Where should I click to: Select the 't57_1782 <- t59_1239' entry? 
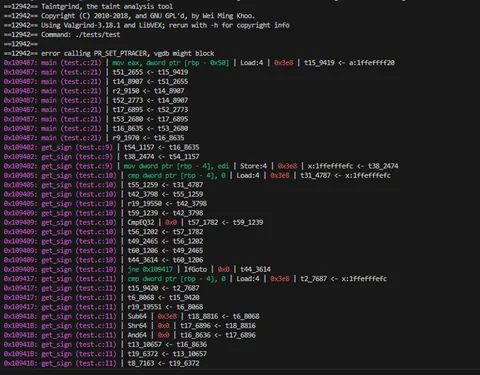tap(225, 222)
